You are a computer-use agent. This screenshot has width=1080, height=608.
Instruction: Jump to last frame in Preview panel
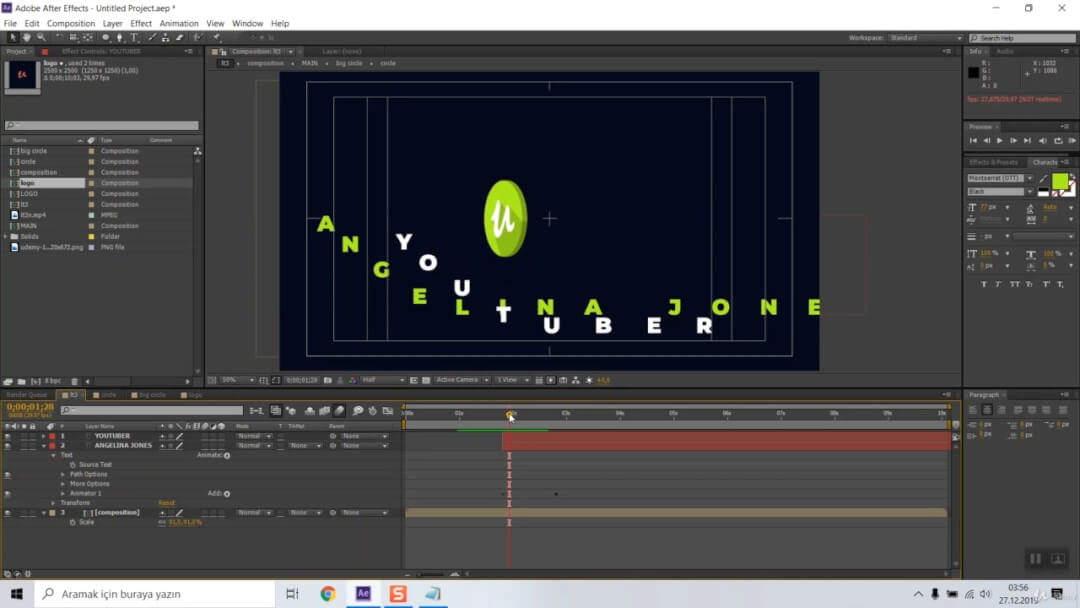coord(1027,140)
